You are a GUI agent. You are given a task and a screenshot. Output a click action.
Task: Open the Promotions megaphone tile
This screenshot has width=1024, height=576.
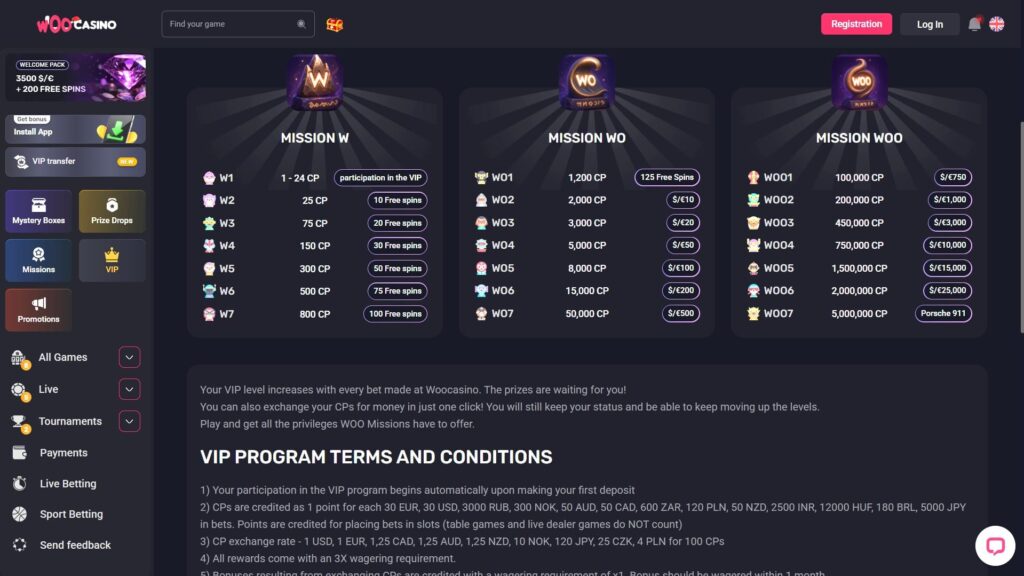pos(38,310)
